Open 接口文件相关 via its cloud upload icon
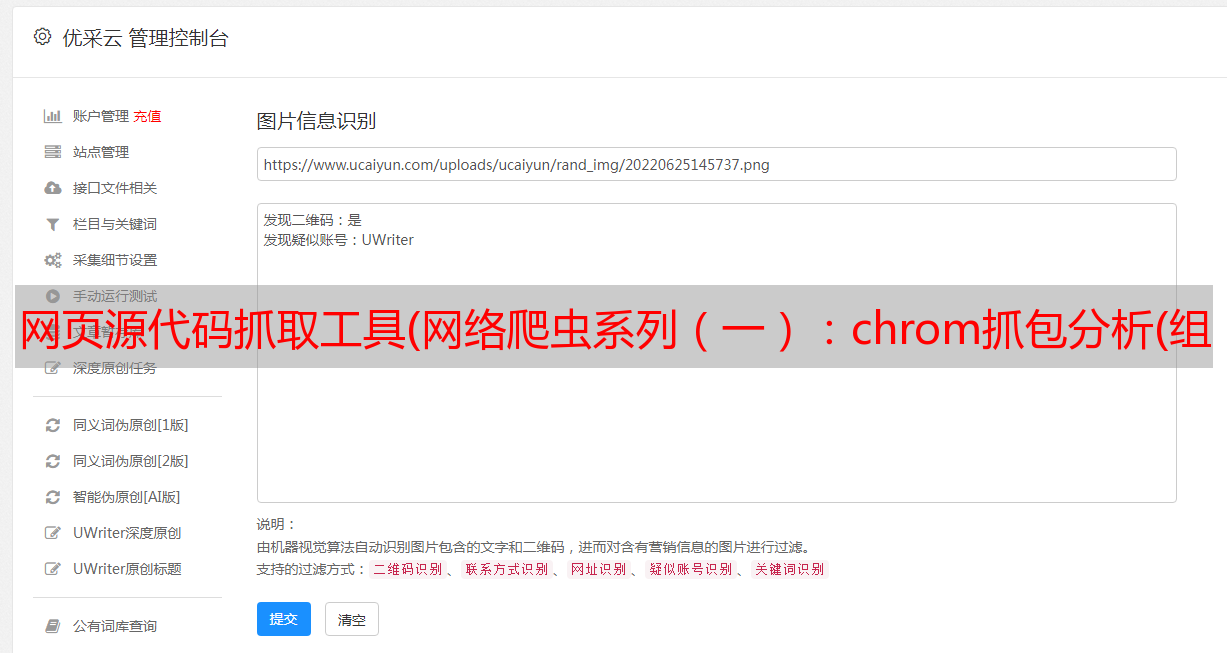Viewport: 1227px width, 653px height. [x=53, y=188]
